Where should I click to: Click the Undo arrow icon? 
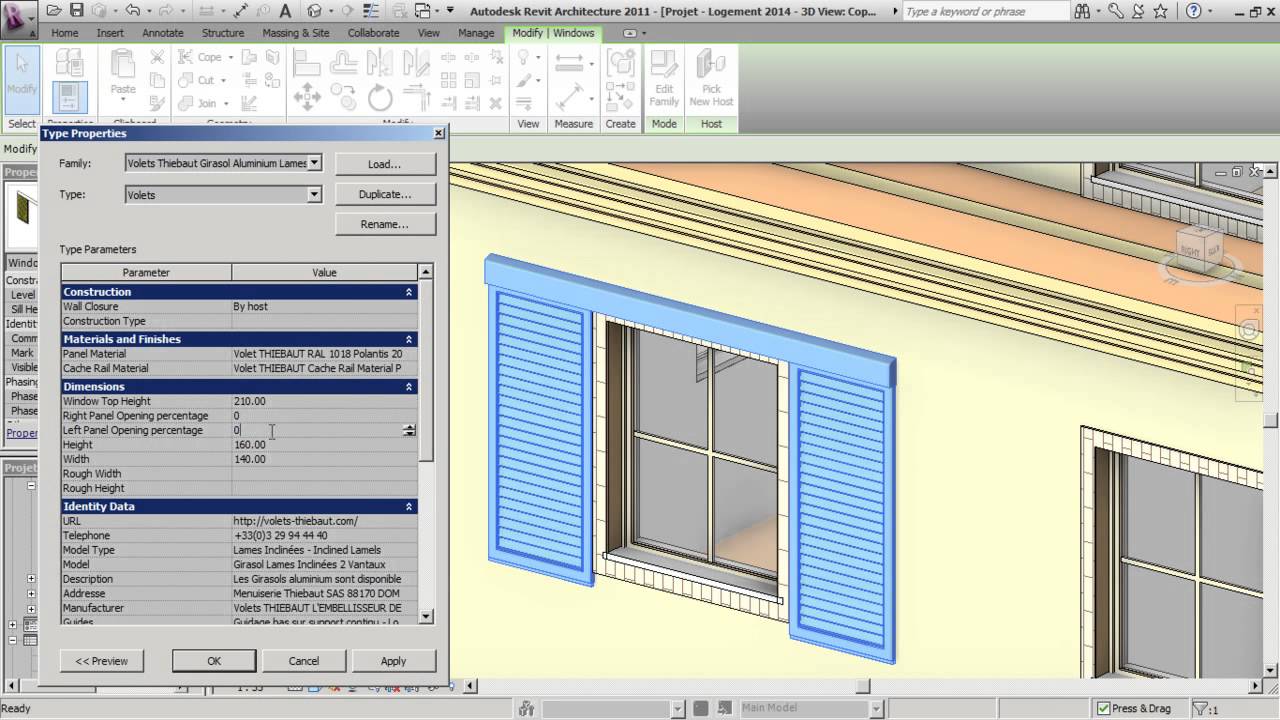click(133, 11)
